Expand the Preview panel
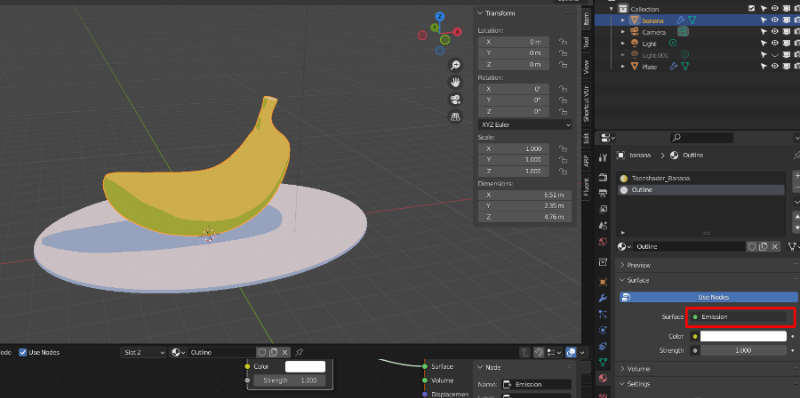Screen dimensions: 800x398 (638, 265)
